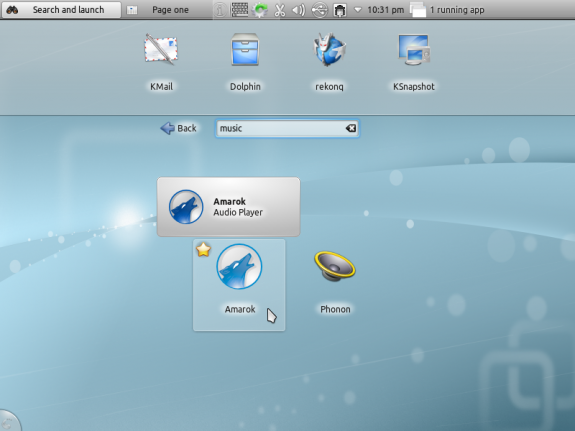This screenshot has width=575, height=431.
Task: Open the Klipper scissors clipboard icon
Action: [280, 10]
